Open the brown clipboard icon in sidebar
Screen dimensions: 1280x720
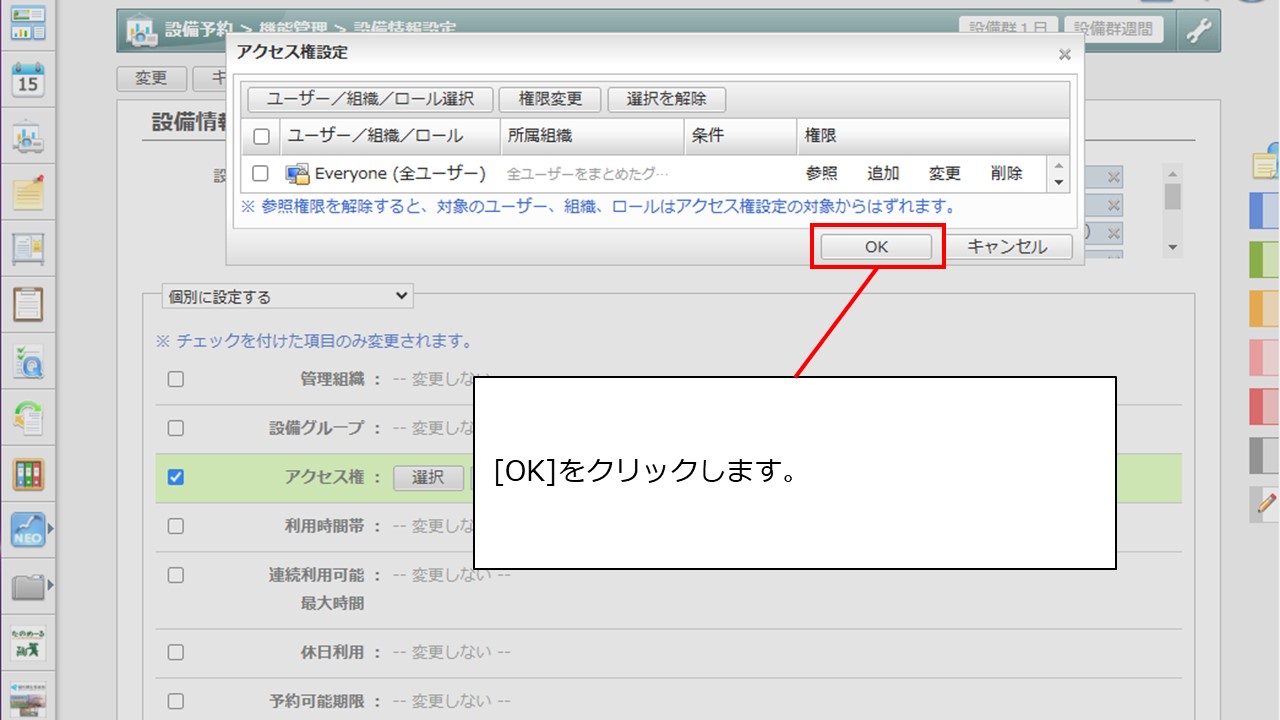(x=28, y=304)
